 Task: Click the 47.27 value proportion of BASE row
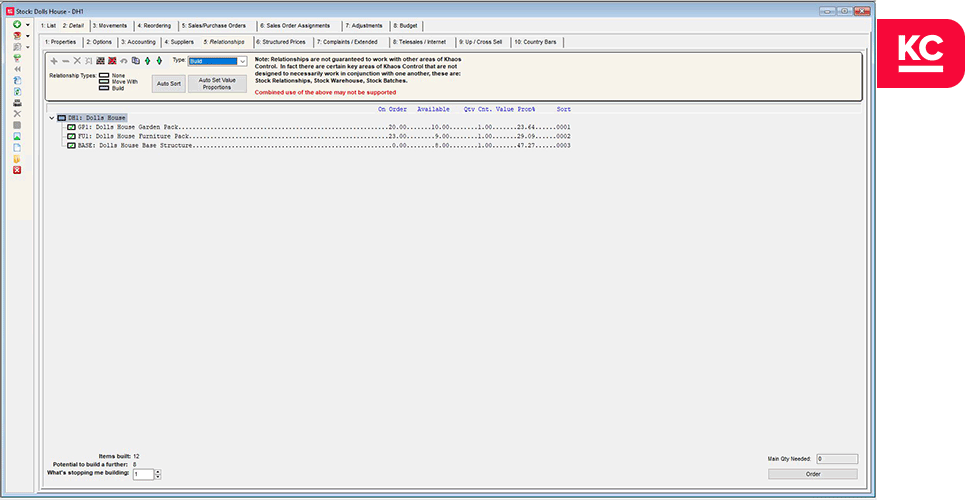tap(525, 146)
